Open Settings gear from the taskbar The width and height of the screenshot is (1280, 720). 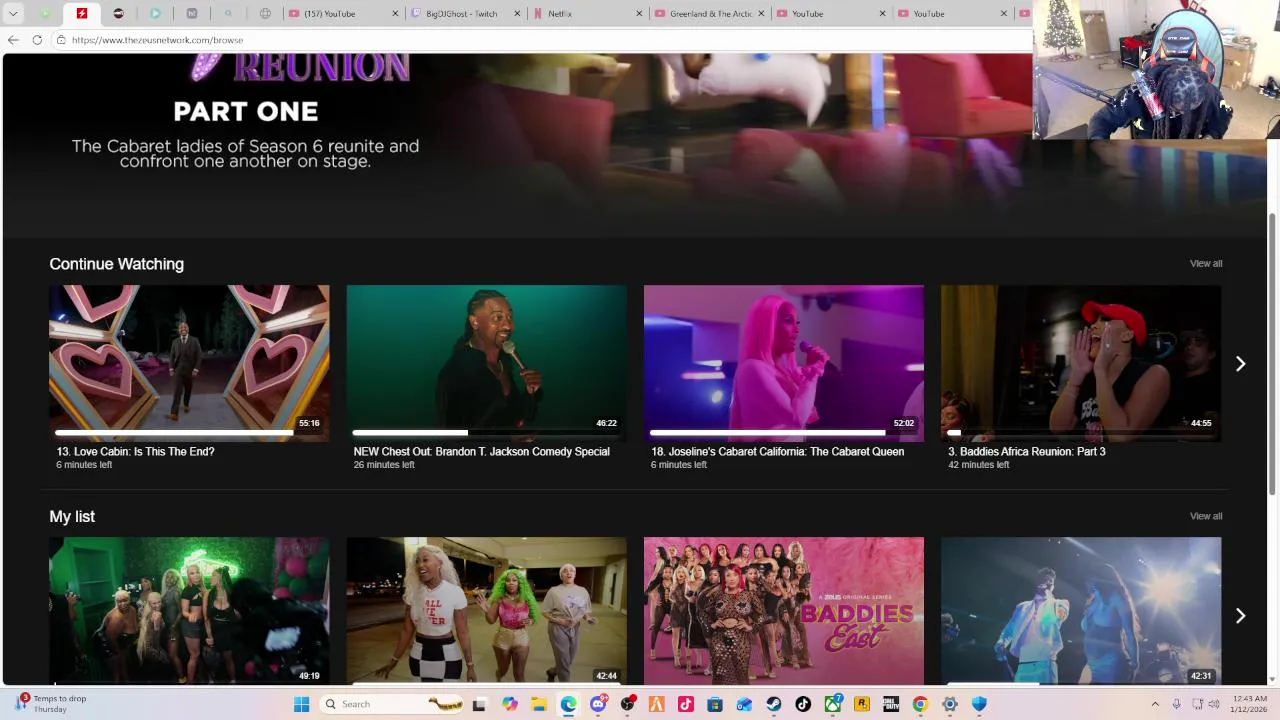coord(950,704)
